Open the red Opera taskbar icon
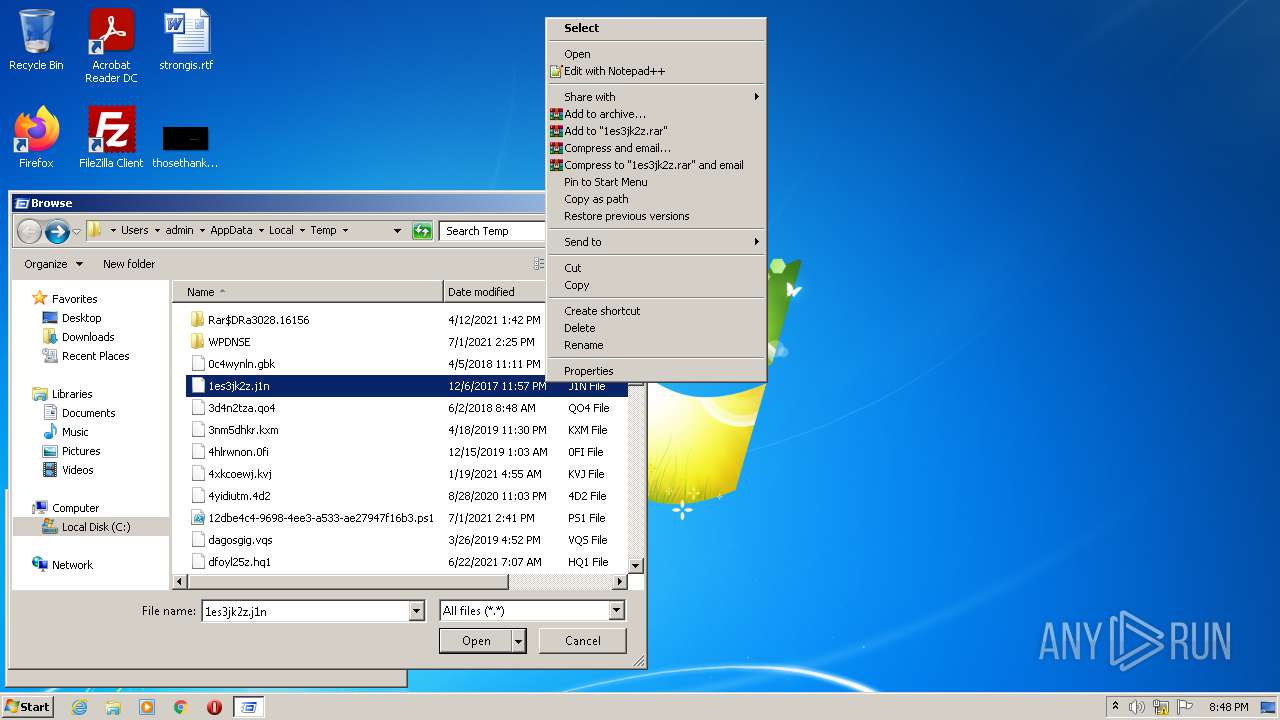The width and height of the screenshot is (1280, 720). coord(214,707)
